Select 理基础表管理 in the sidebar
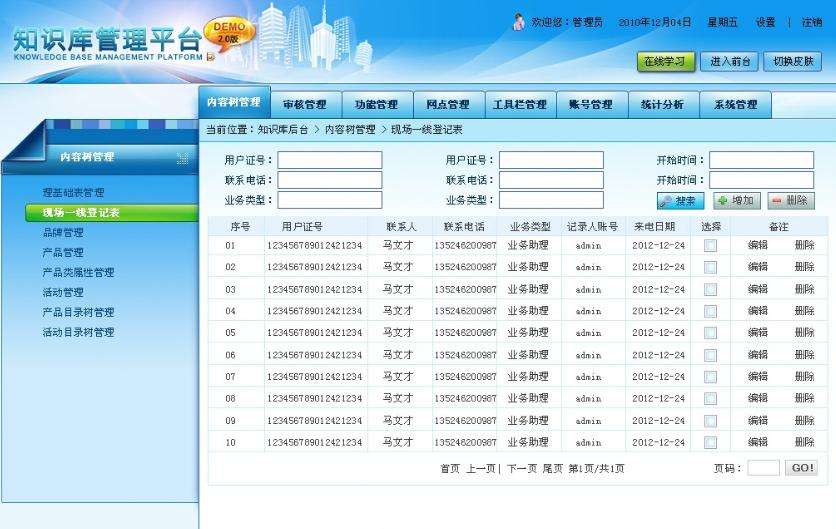Viewport: 836px width, 529px height. [74, 193]
